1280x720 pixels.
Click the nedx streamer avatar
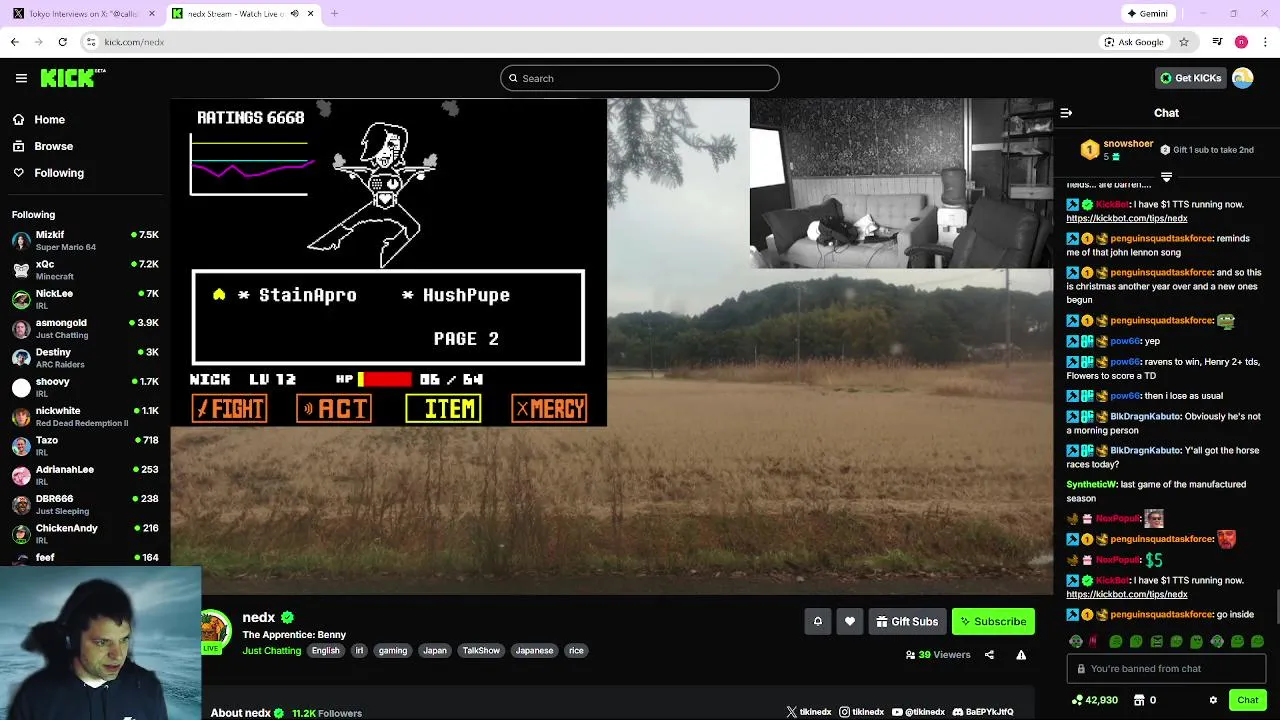click(x=214, y=630)
